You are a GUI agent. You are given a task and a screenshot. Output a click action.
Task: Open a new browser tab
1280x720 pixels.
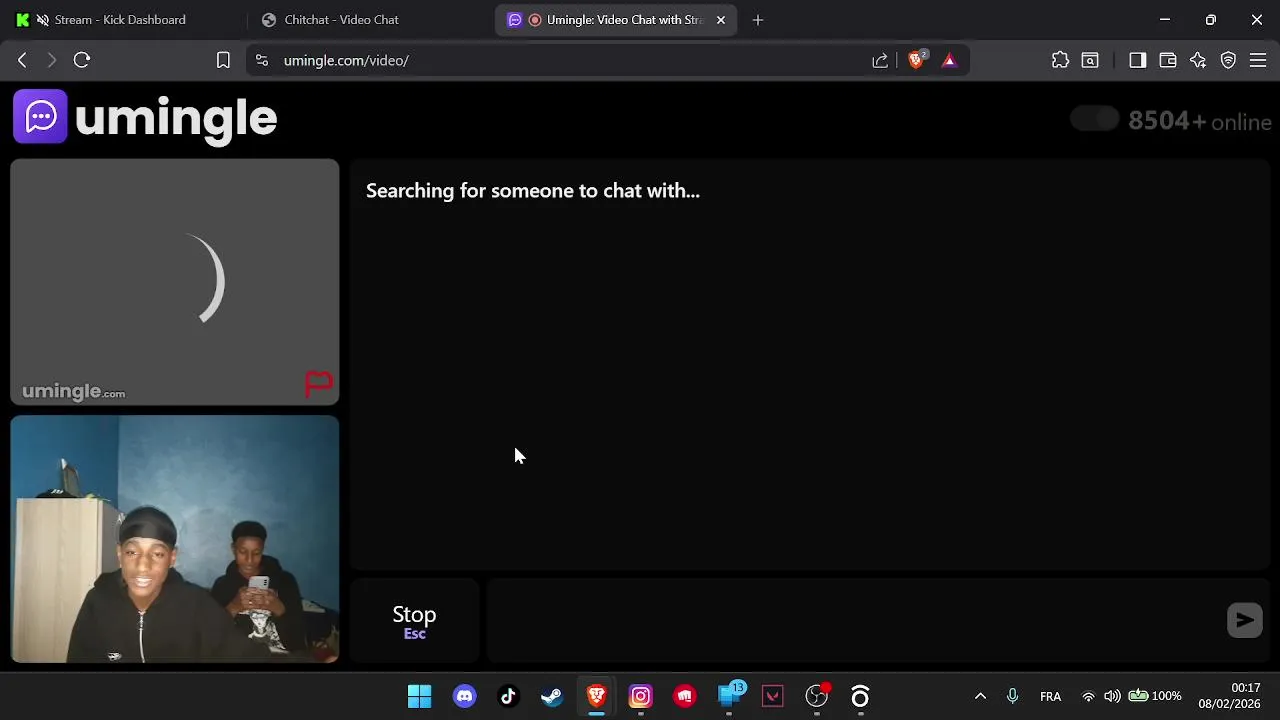[758, 20]
